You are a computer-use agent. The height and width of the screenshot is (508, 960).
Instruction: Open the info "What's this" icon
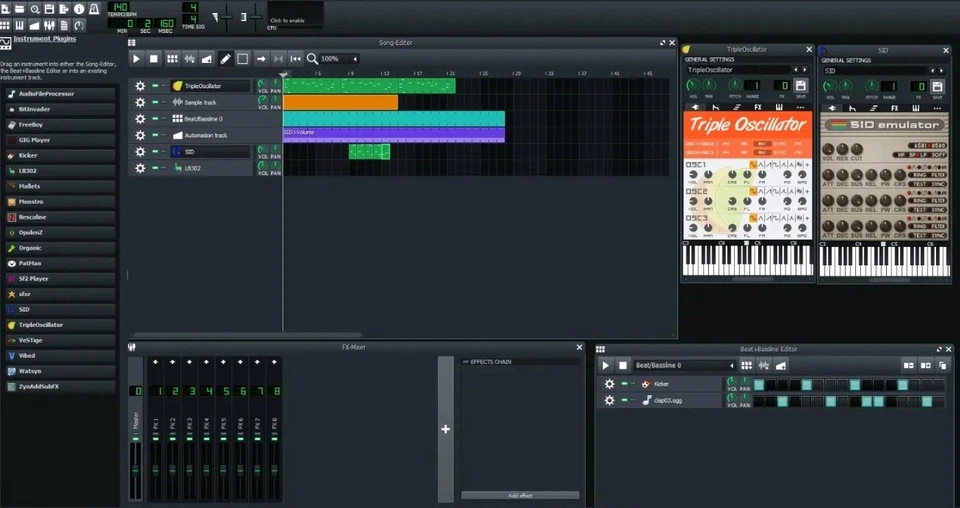click(x=78, y=9)
